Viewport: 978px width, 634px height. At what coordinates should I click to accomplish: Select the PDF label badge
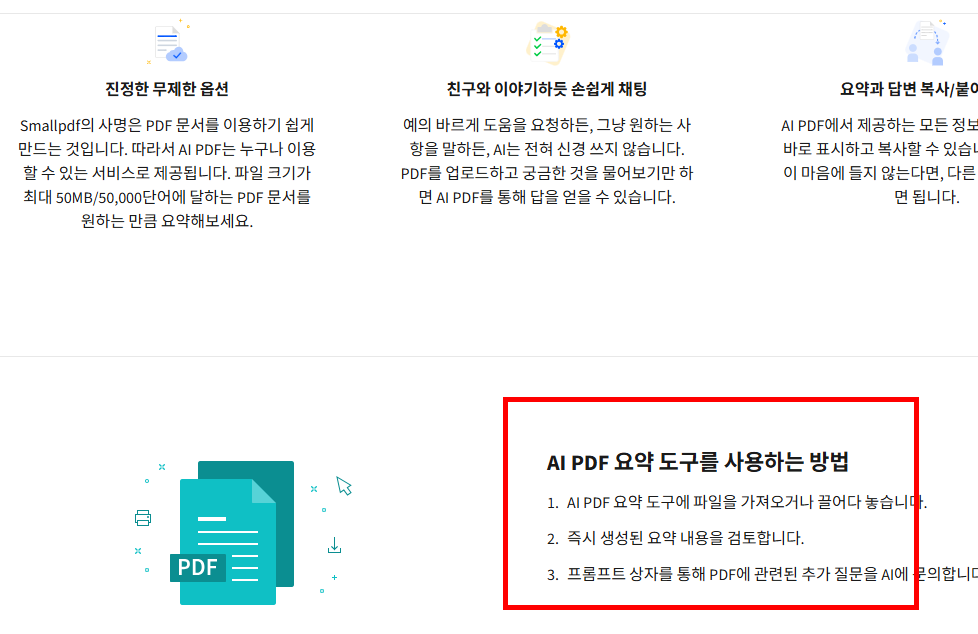point(199,567)
